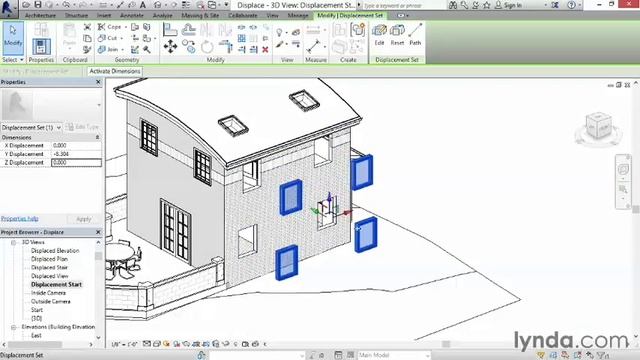Open the quick access toolbar customize dropdown
This screenshot has height=360, width=640.
[x=227, y=5]
